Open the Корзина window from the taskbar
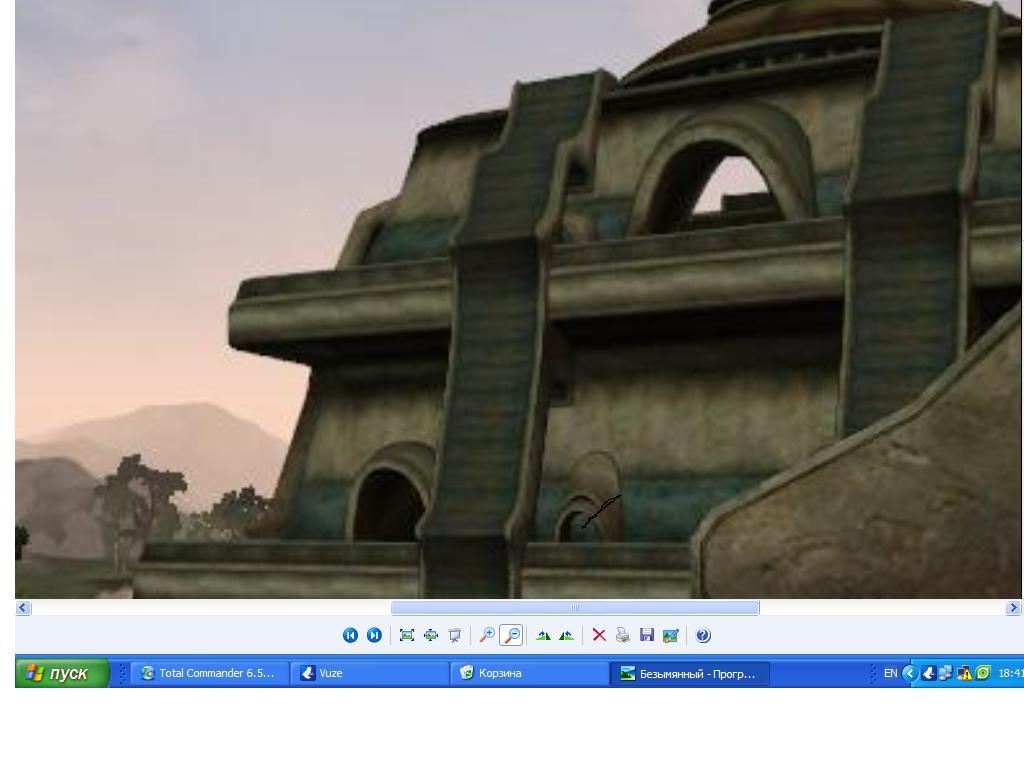Image resolution: width=1024 pixels, height=768 pixels. [530, 673]
